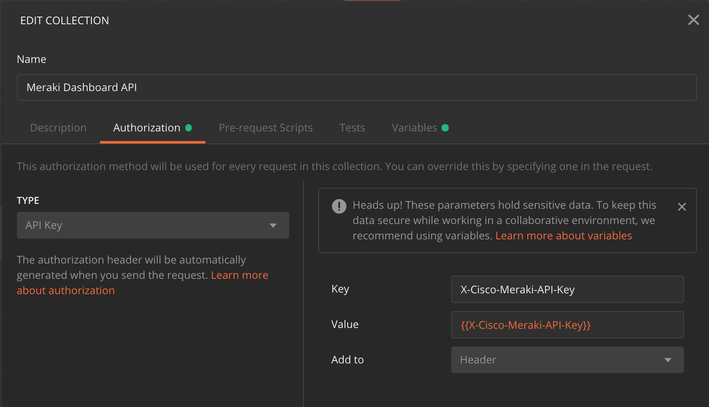Screen dimensions: 709x407
Task: Click the Edit Collection dialog title
Action: 65,20
